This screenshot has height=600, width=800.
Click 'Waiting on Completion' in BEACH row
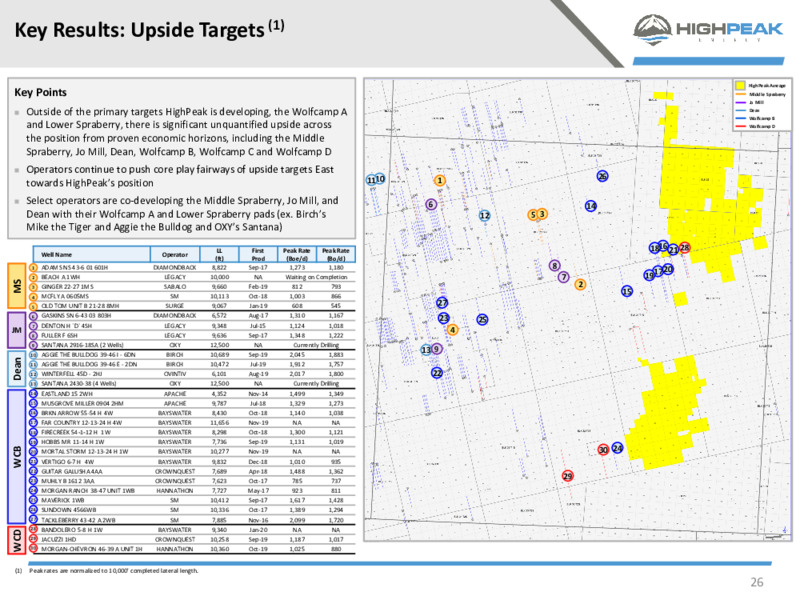click(x=316, y=277)
